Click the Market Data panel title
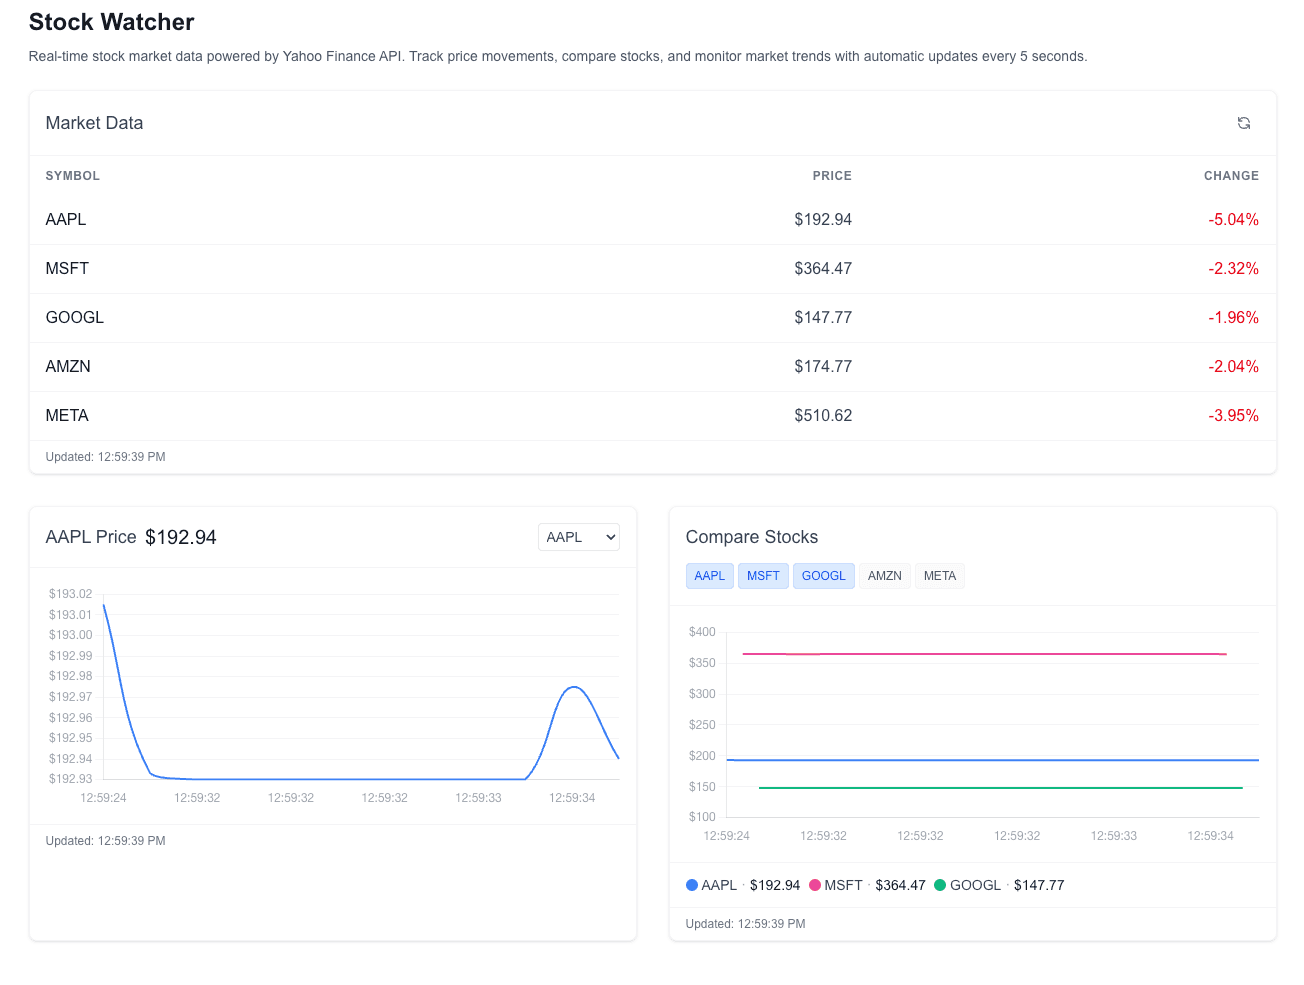The width and height of the screenshot is (1304, 985). pyautogui.click(x=94, y=123)
